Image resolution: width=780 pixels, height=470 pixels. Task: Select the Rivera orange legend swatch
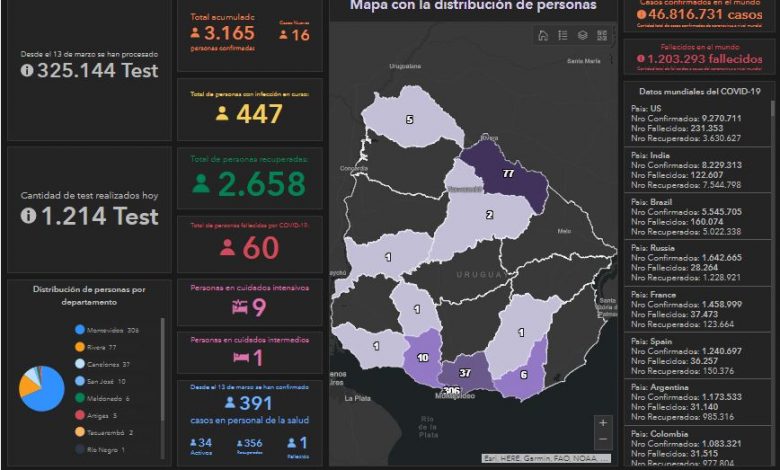tap(79, 346)
